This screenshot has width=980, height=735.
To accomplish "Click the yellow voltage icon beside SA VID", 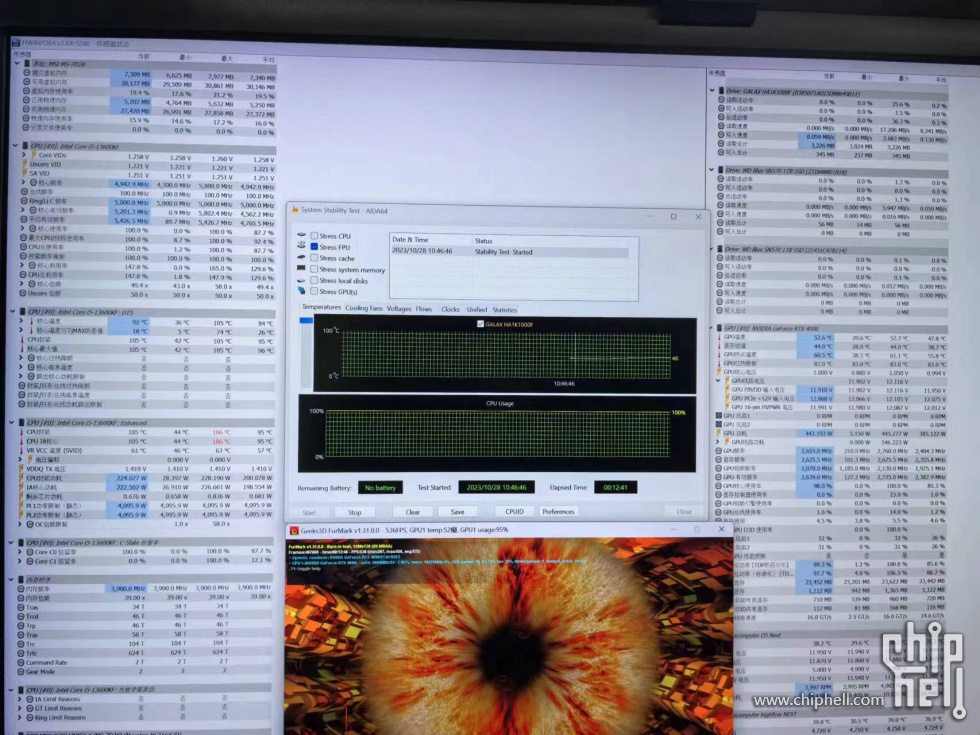I will click(x=25, y=173).
